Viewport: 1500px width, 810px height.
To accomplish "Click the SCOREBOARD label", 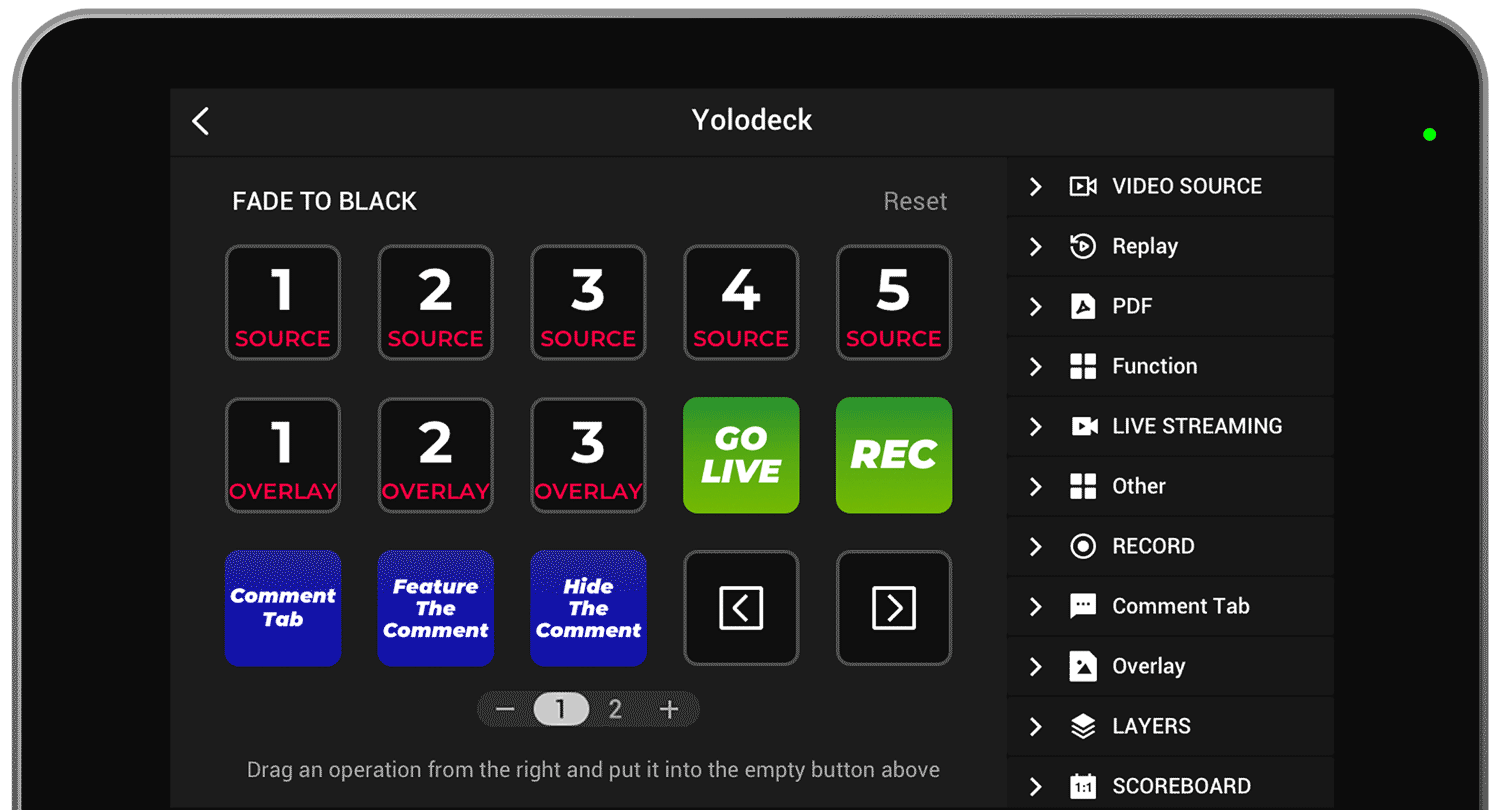I will (1181, 786).
